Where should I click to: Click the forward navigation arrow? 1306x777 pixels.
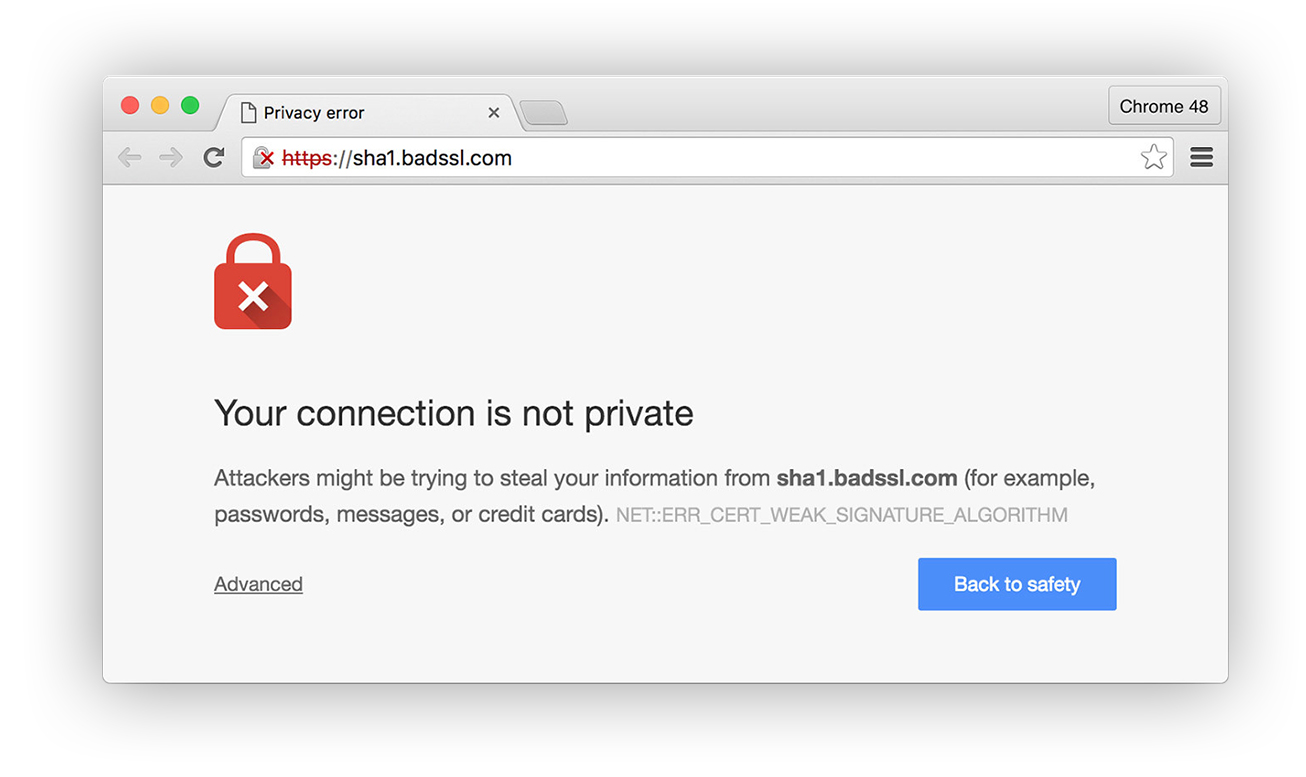pyautogui.click(x=171, y=157)
